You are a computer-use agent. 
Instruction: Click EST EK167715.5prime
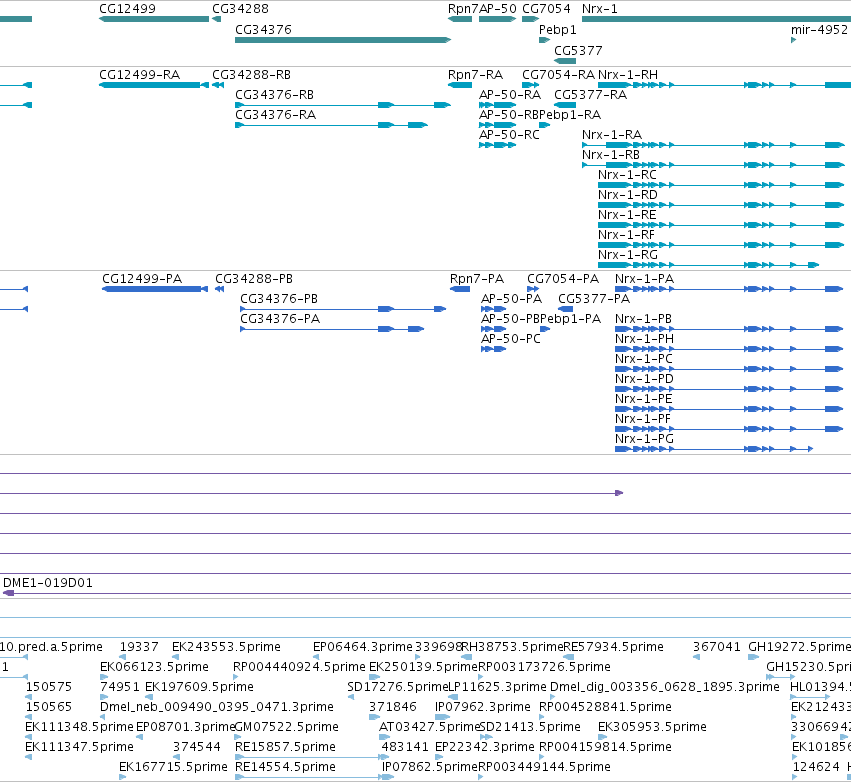(173, 767)
